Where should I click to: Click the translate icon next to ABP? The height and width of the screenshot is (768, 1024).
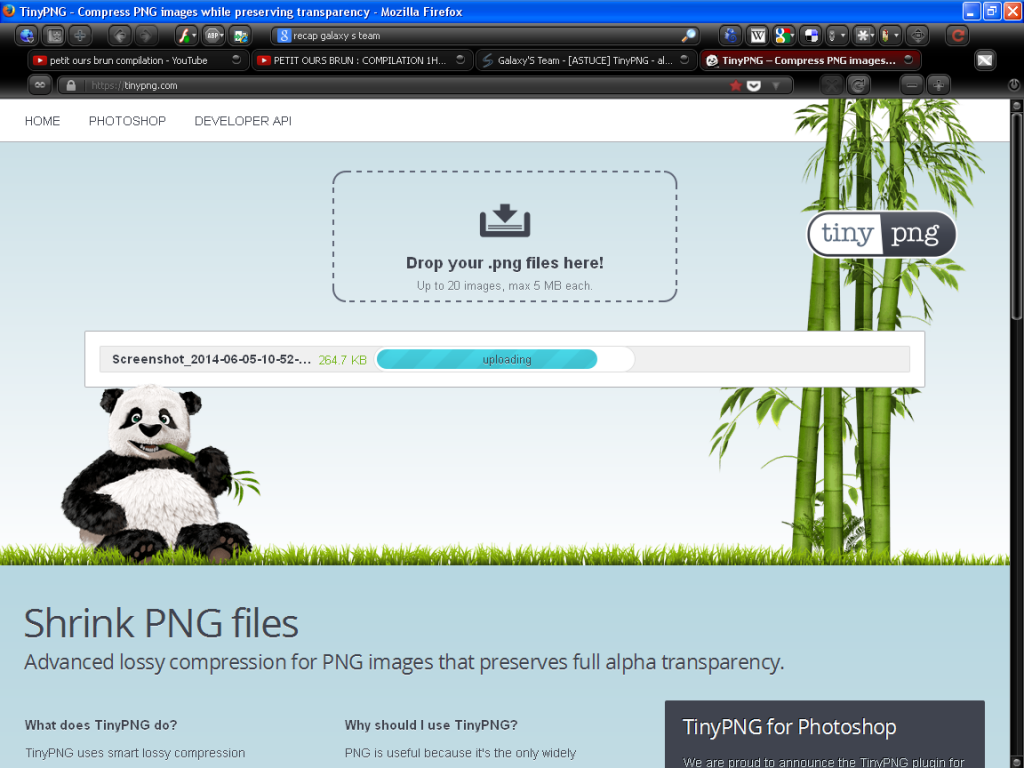pos(240,35)
